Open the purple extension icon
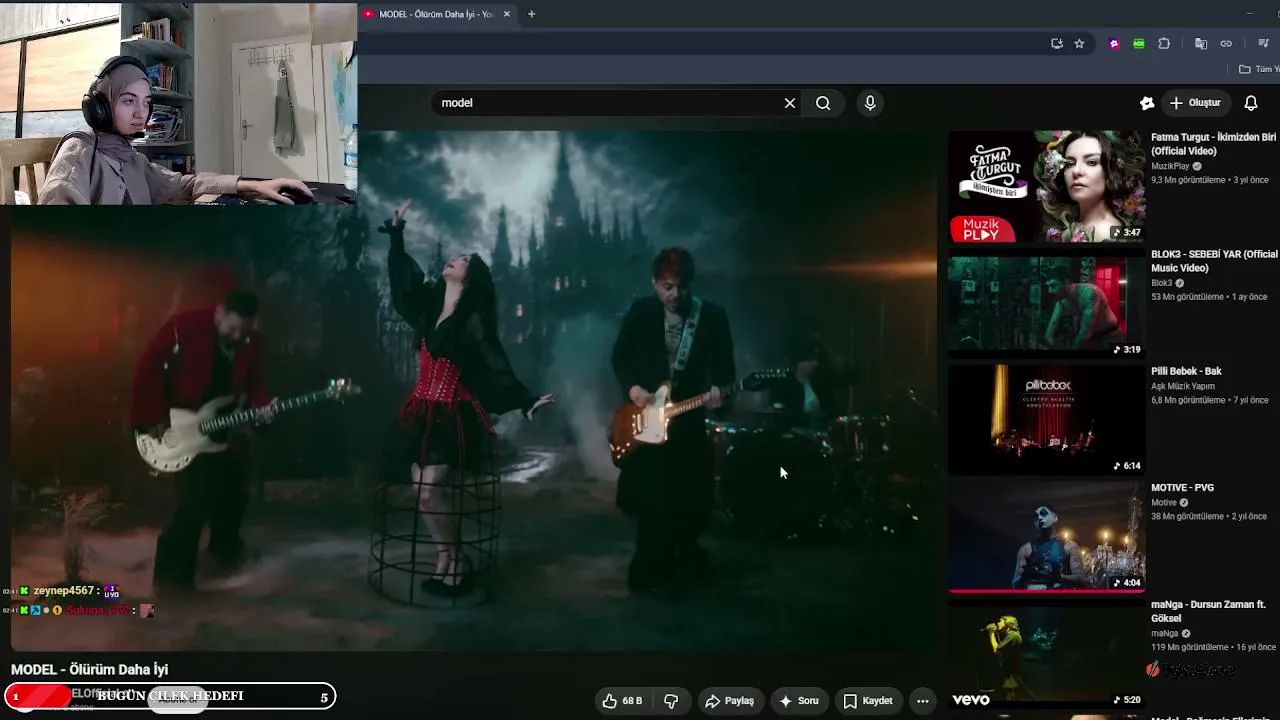 (x=1114, y=44)
